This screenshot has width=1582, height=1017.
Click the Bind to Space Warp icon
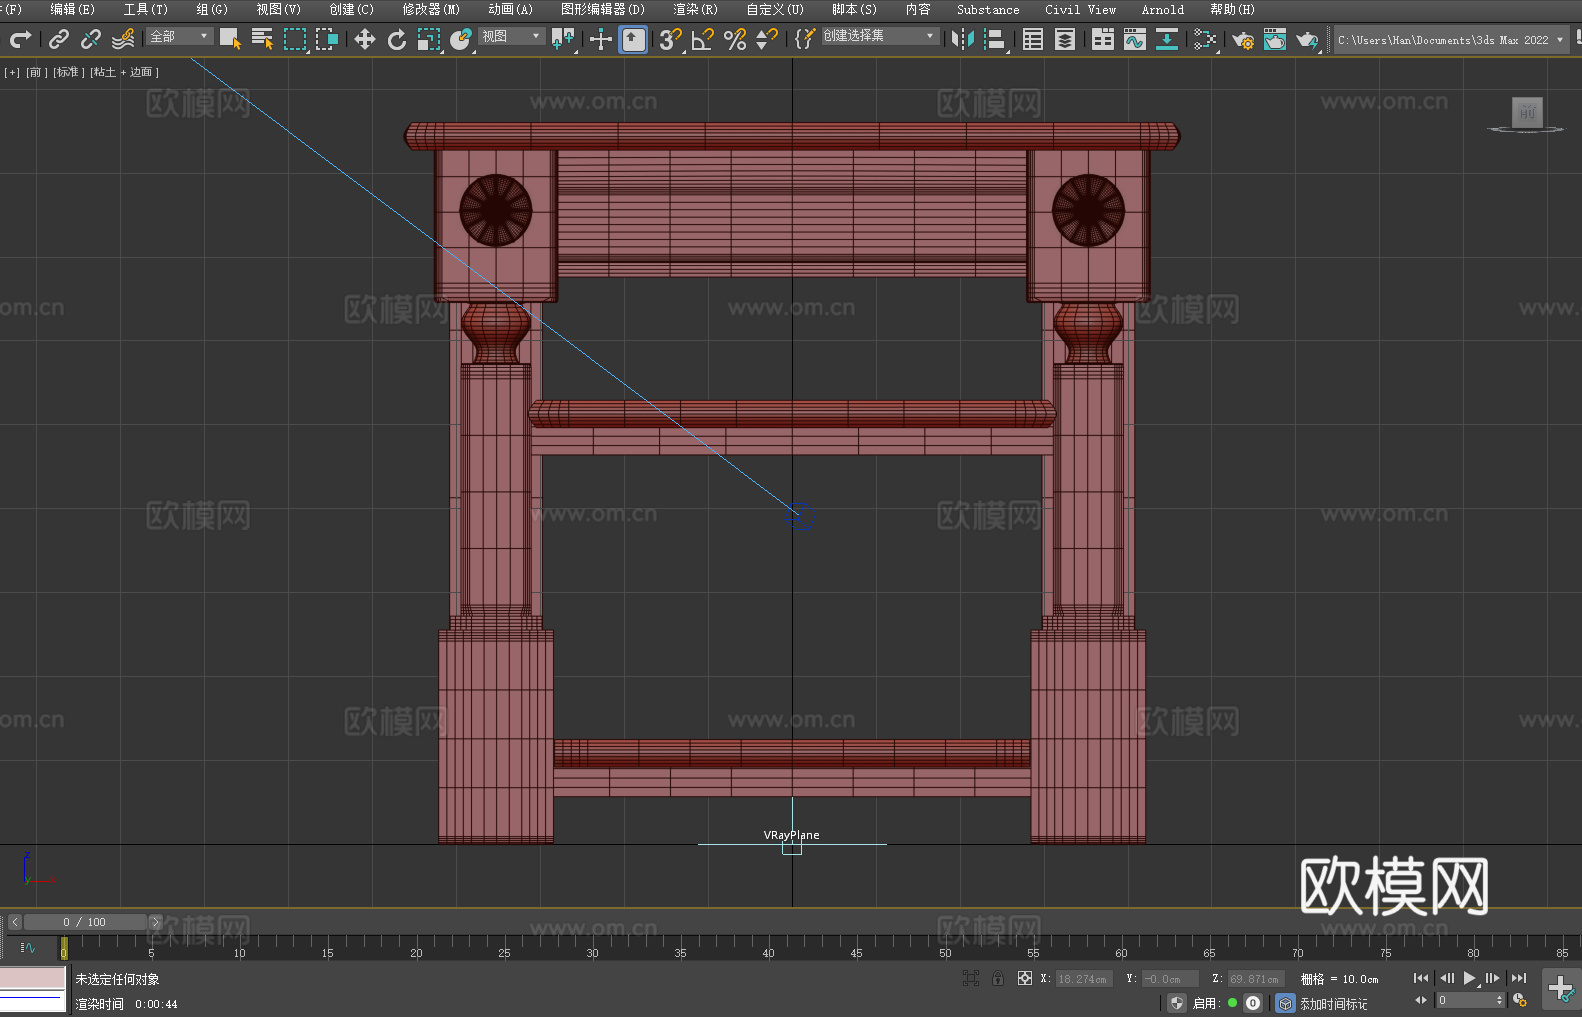[x=123, y=39]
